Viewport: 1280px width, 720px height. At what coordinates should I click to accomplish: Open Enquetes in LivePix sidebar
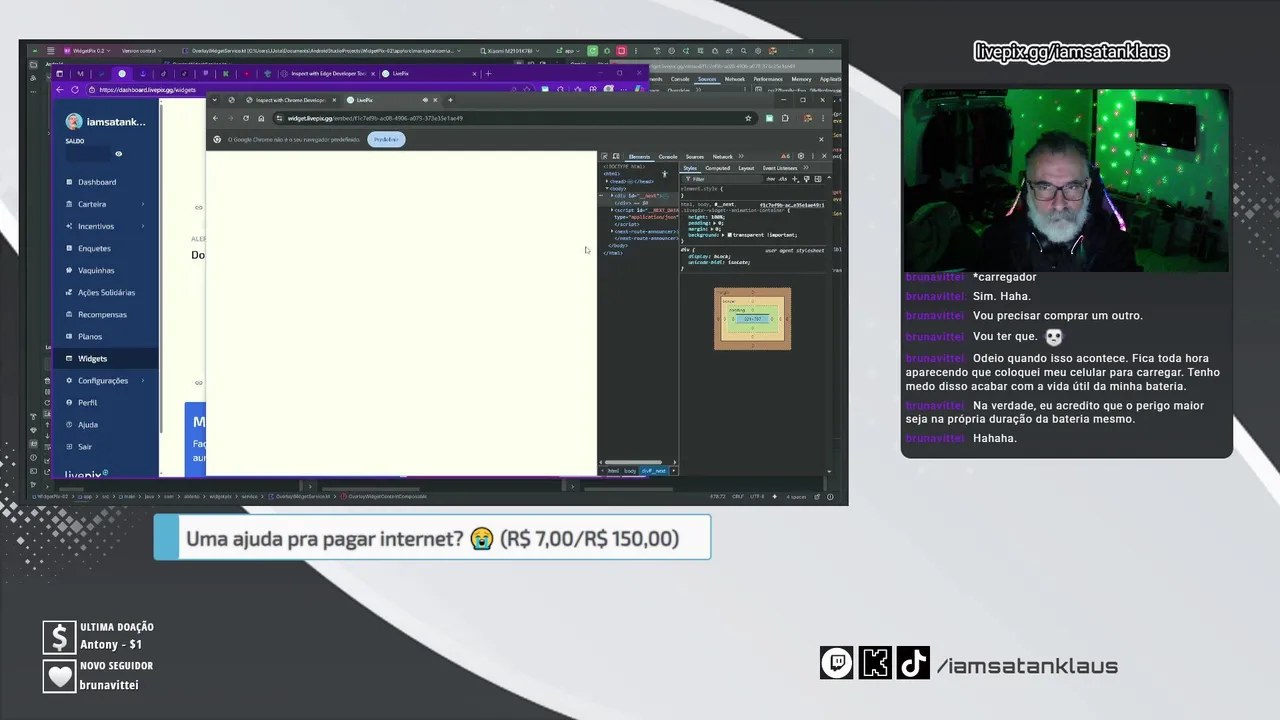pyautogui.click(x=94, y=248)
